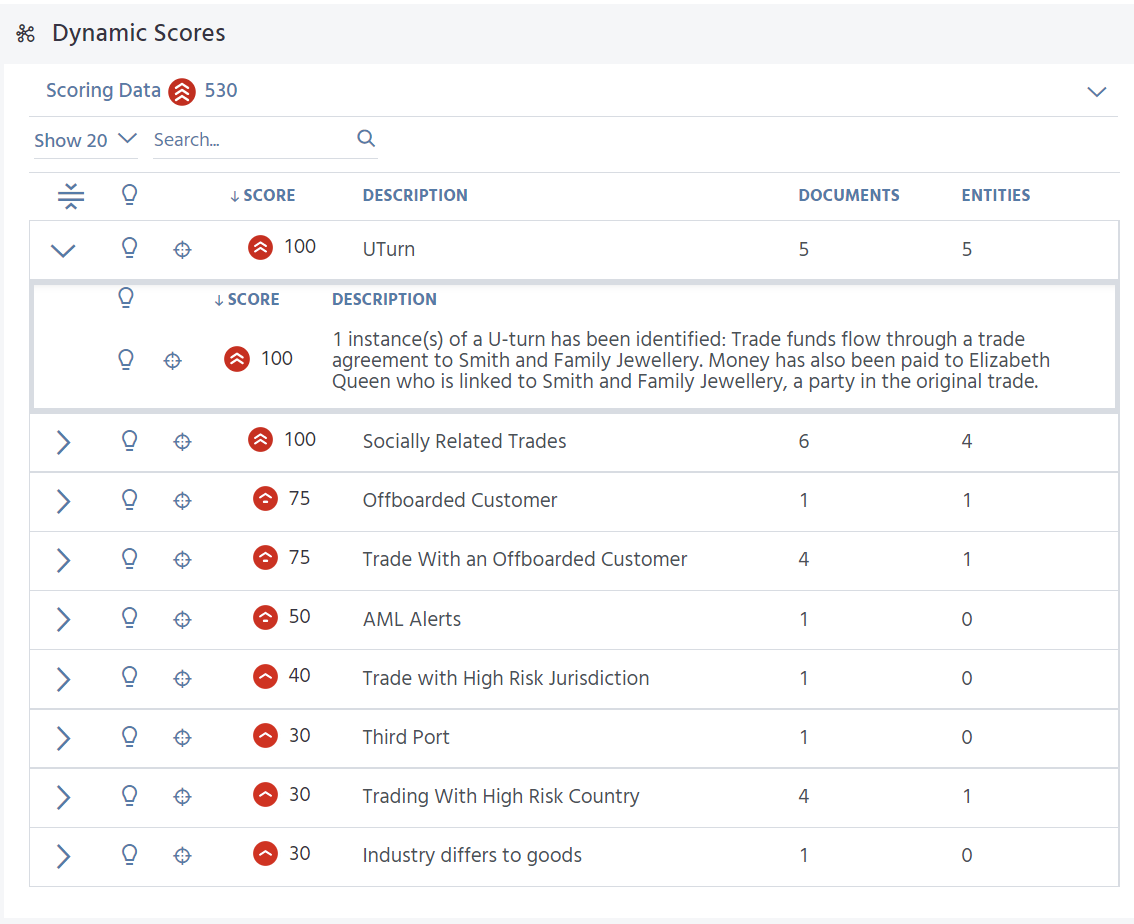Expand the Socially Related Trades row
This screenshot has height=924, width=1134.
(62, 440)
